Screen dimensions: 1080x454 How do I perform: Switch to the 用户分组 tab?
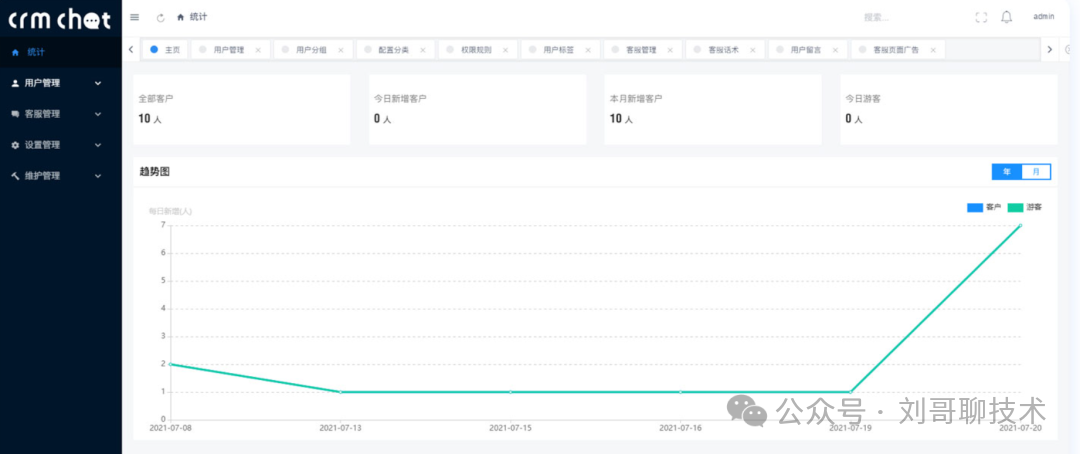coord(311,50)
